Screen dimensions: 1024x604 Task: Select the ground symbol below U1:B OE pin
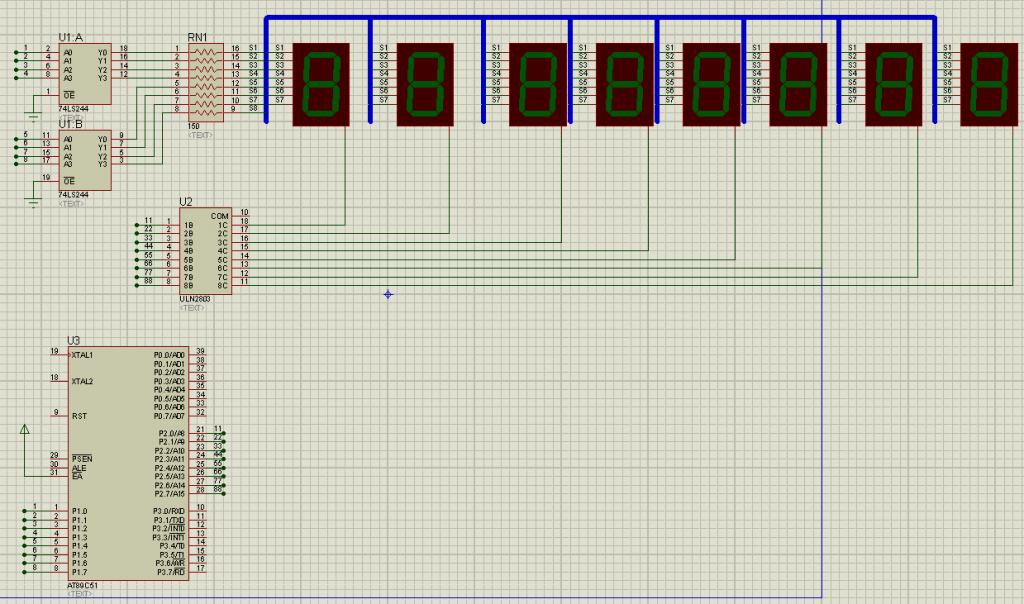(33, 203)
